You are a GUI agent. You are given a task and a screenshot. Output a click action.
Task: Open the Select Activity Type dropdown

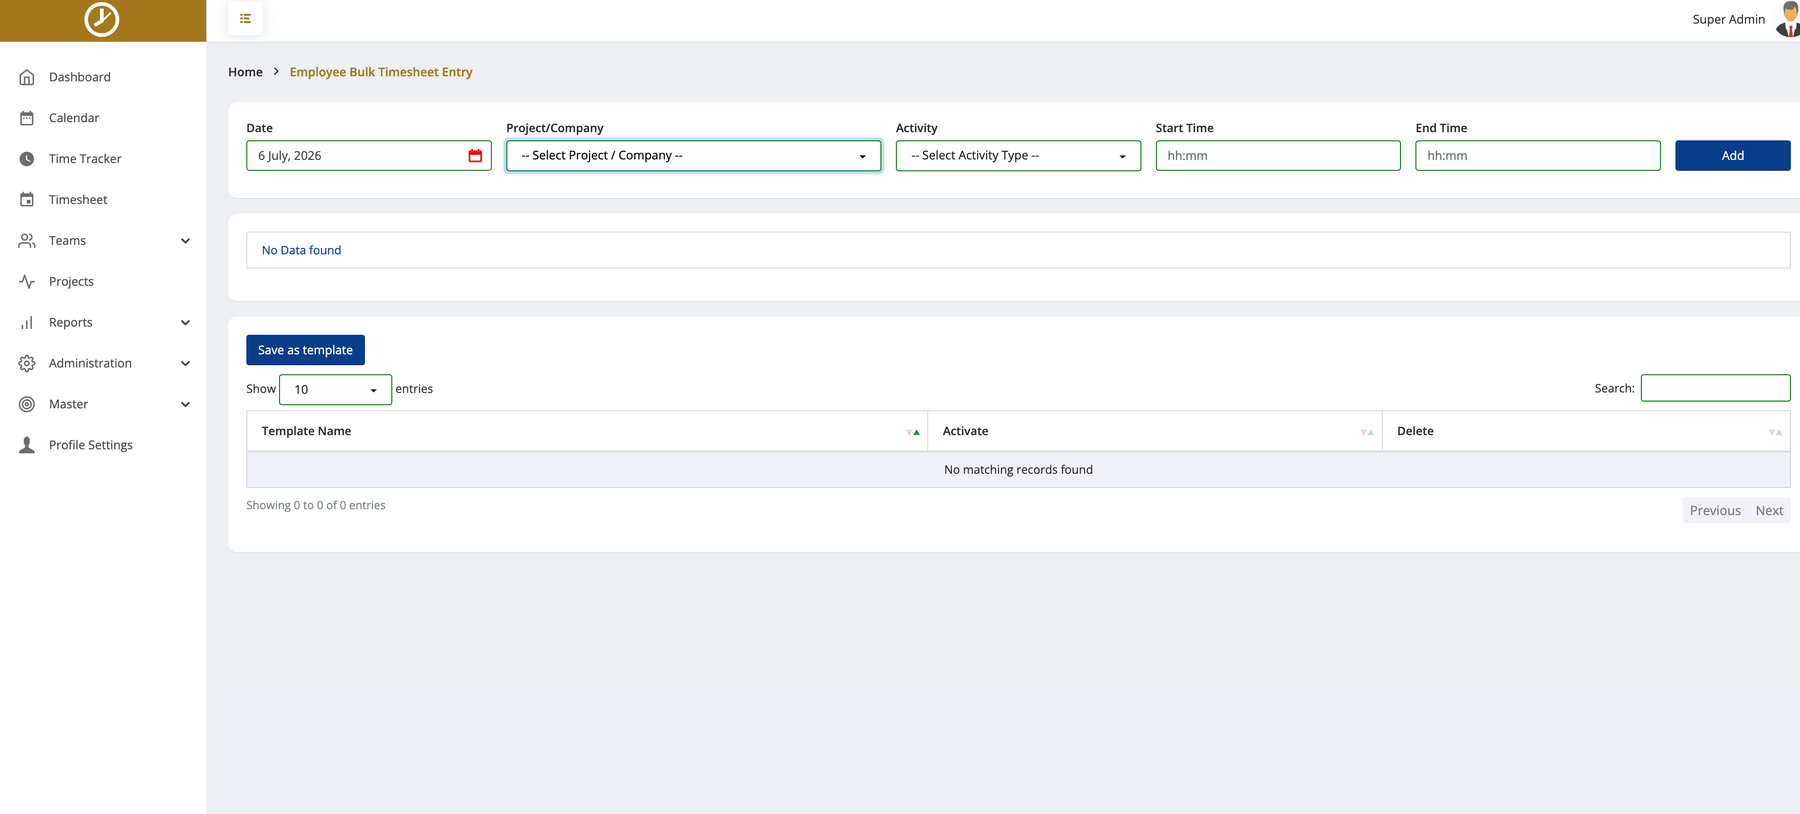(x=1018, y=156)
